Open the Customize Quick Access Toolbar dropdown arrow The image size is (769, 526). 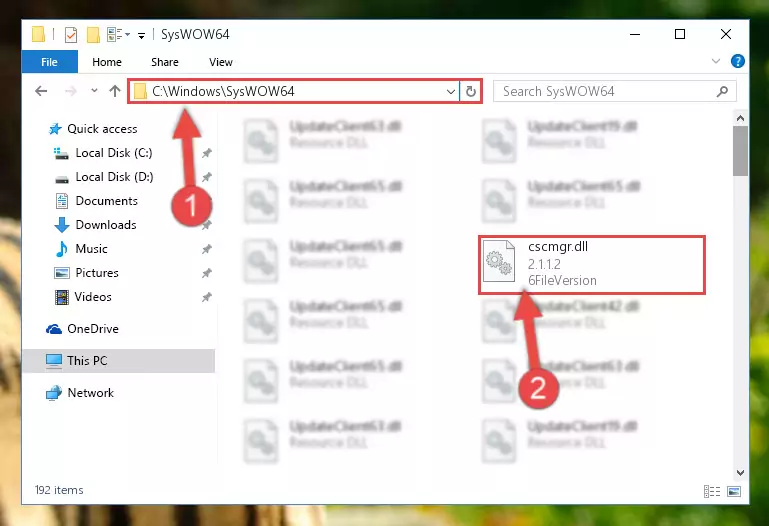(141, 35)
